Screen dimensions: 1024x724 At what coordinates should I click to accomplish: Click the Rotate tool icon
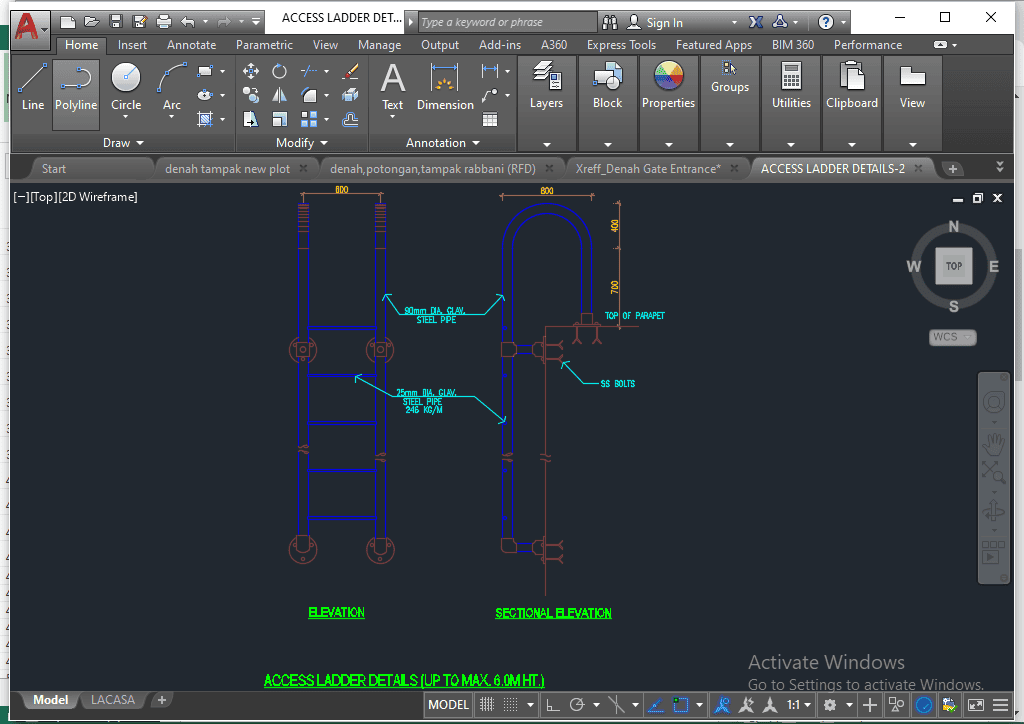(280, 71)
